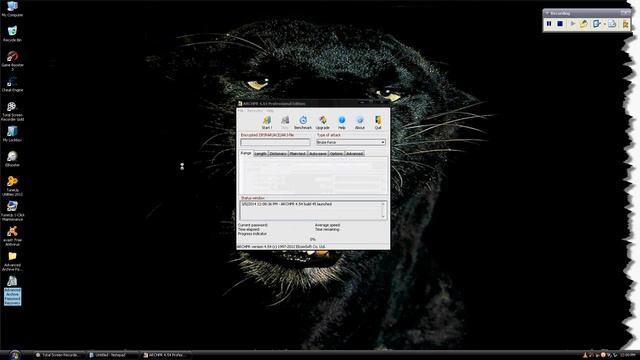This screenshot has height=360, width=640.
Task: Switch to the Range tab
Action: tap(246, 153)
